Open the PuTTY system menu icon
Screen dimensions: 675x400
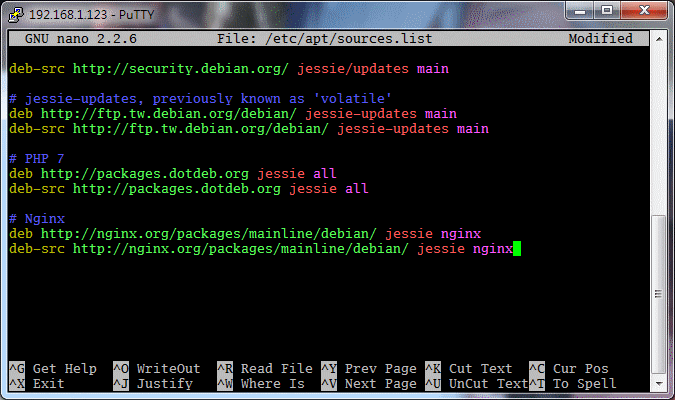tap(16, 15)
